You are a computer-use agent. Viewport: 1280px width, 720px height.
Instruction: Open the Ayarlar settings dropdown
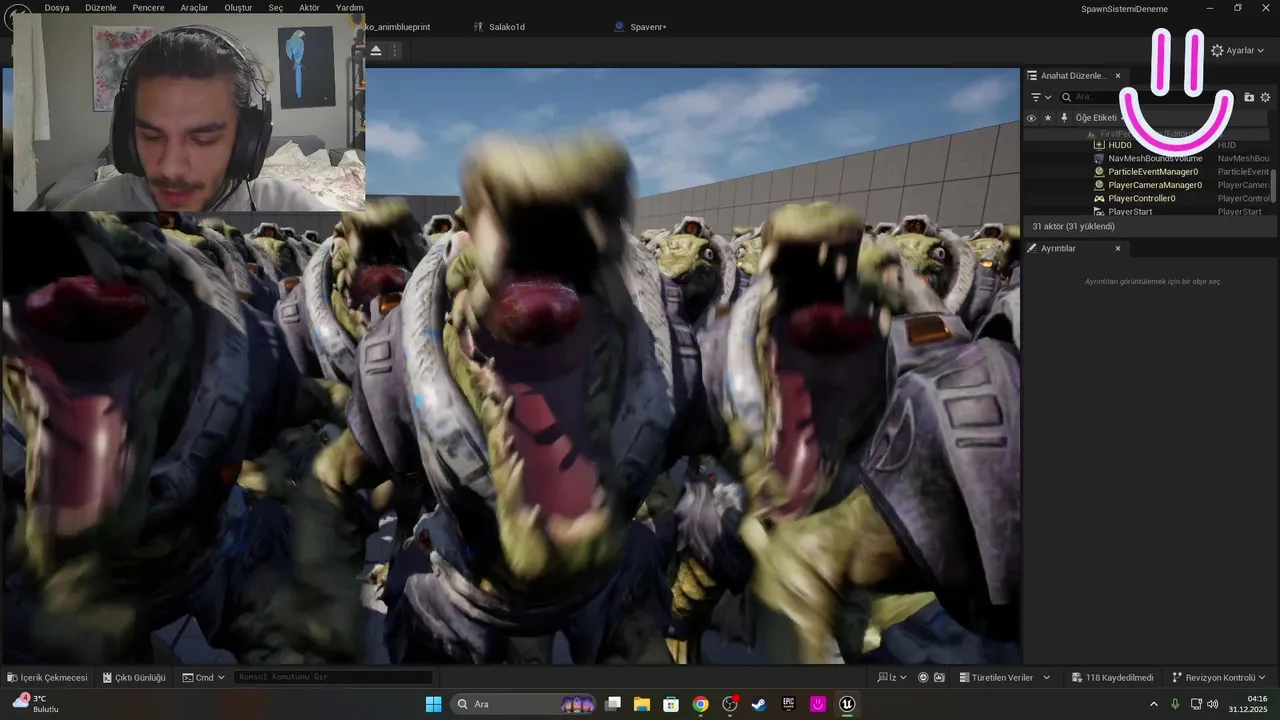[1237, 50]
